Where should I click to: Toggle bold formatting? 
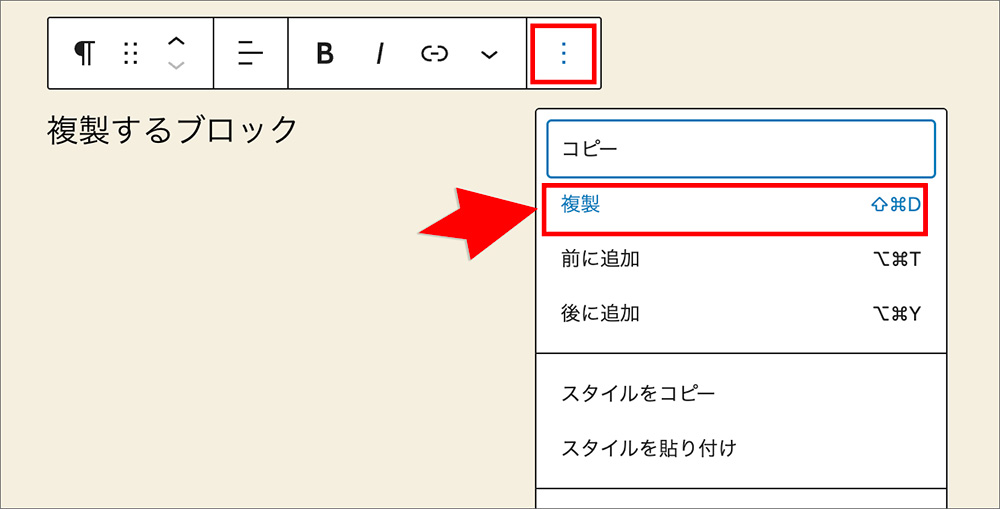(x=324, y=54)
